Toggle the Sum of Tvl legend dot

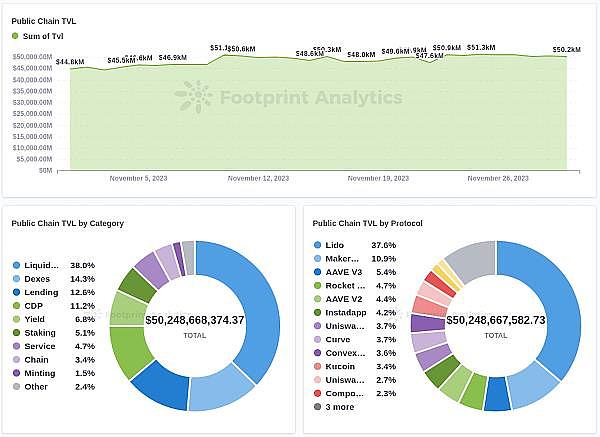point(16,36)
